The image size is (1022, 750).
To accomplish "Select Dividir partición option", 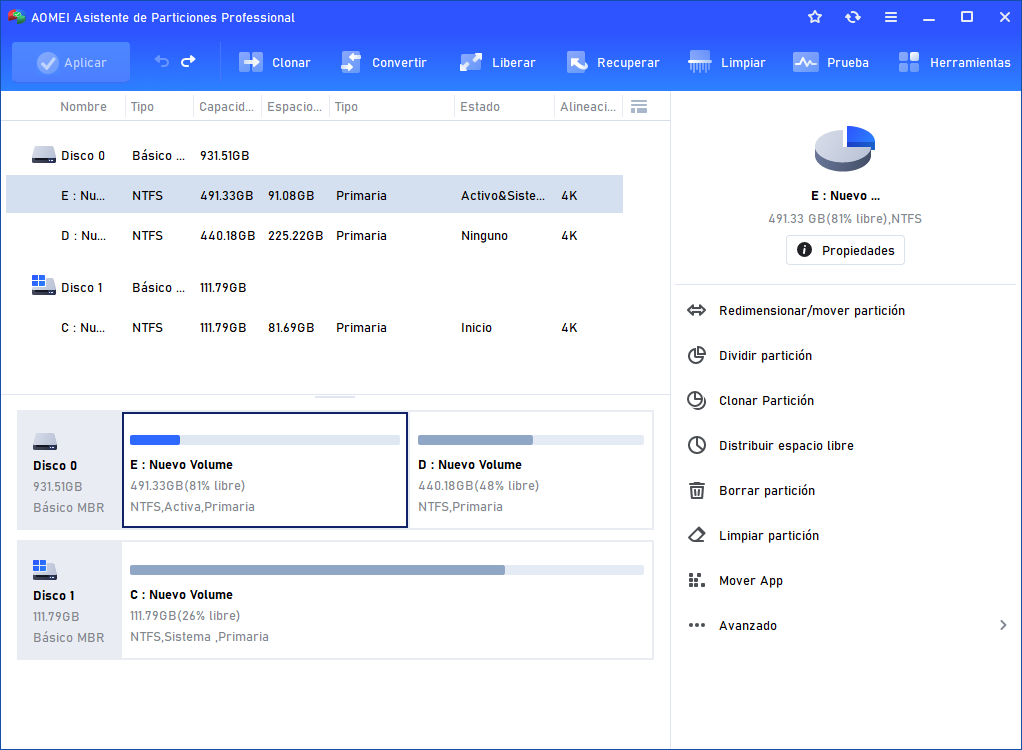I will tap(765, 356).
